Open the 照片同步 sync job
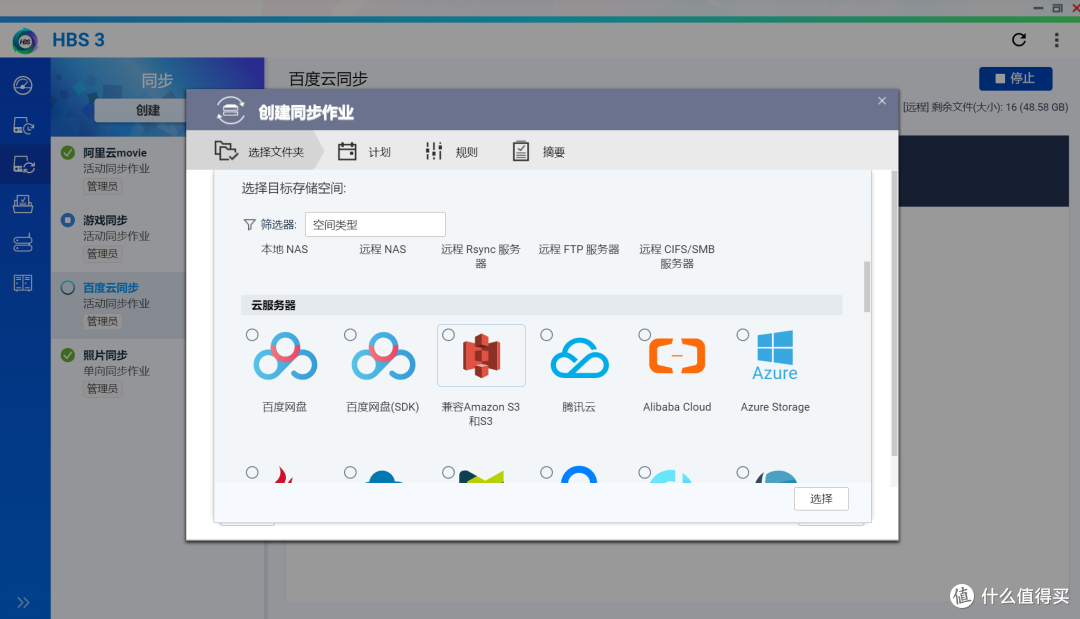Viewport: 1080px width, 619px height. point(118,372)
